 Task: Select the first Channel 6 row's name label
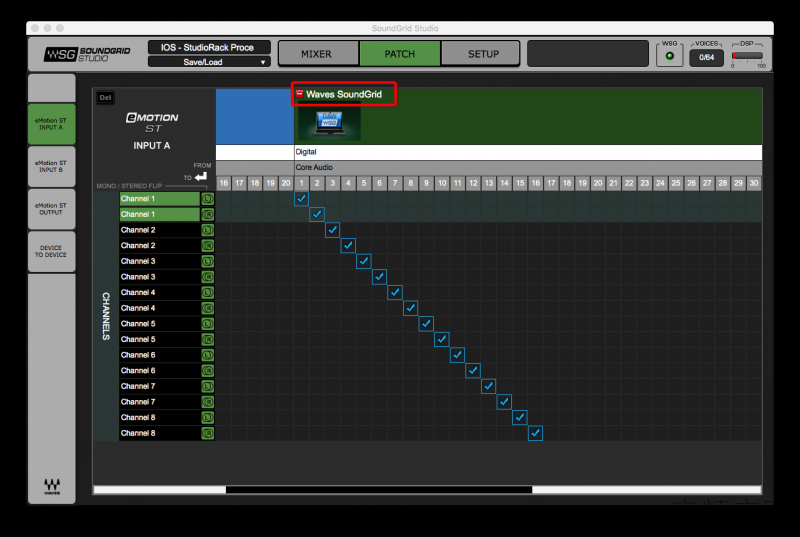tap(160, 355)
